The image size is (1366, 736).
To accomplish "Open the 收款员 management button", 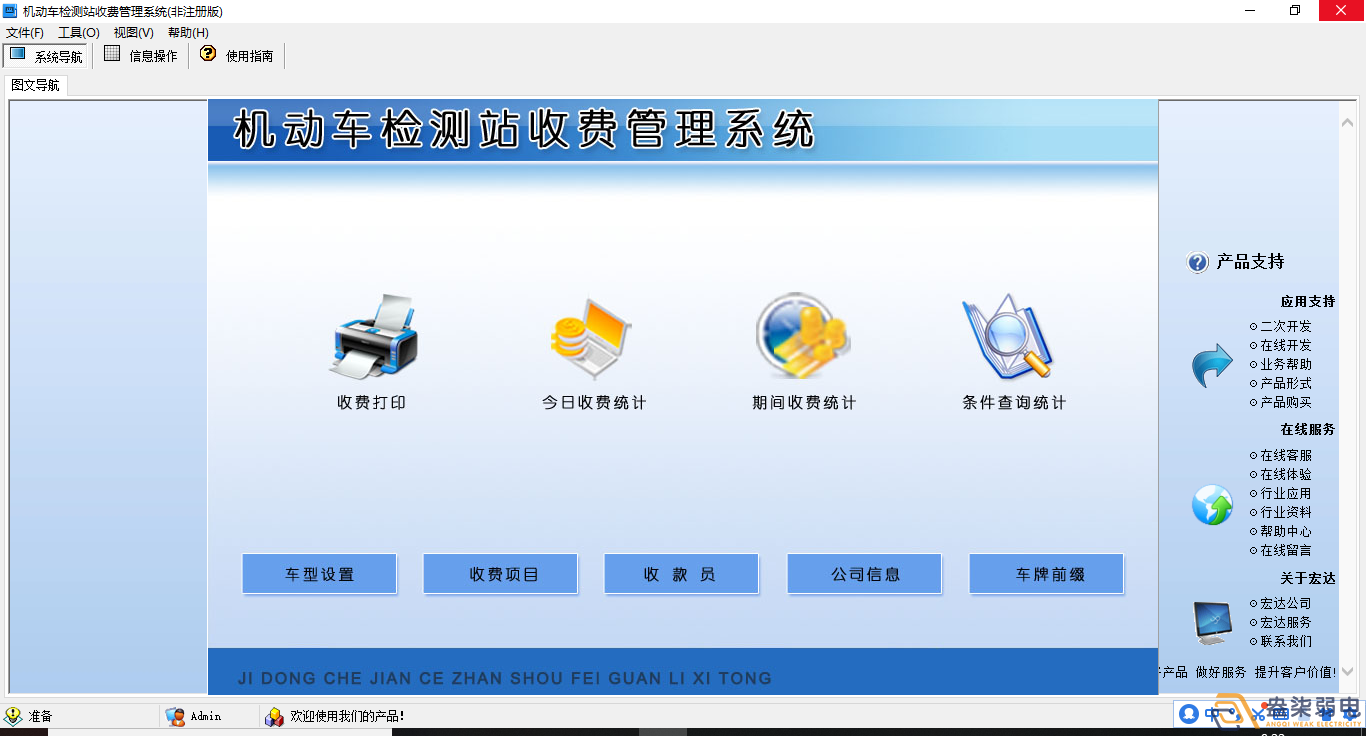I will pos(681,573).
